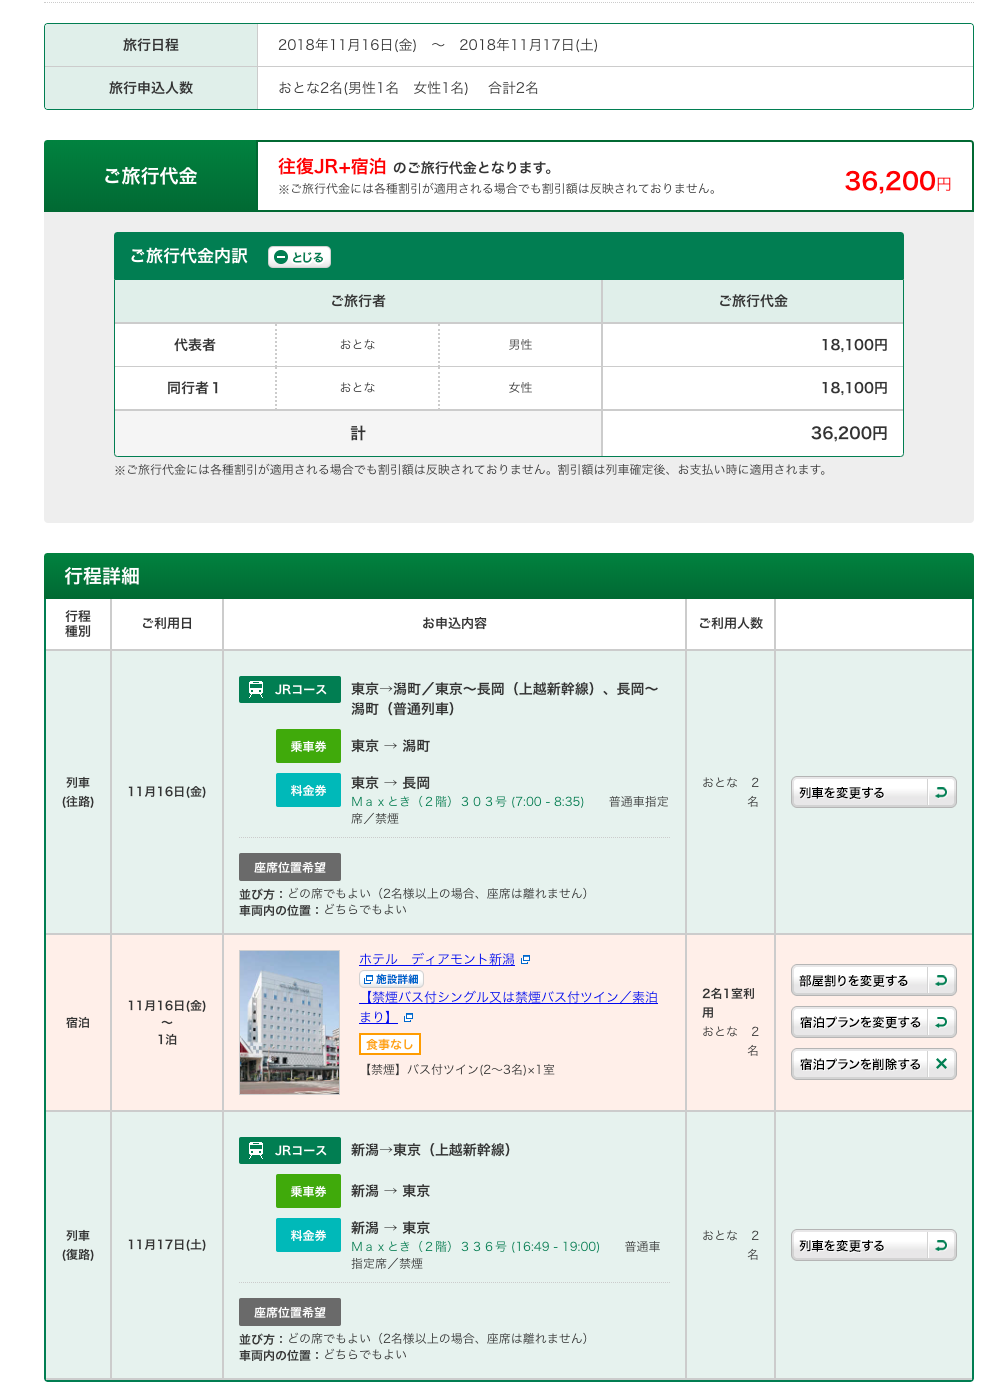Click the X icon on 宿泊プランを削除する
This screenshot has height=1397, width=1001.
click(941, 1064)
